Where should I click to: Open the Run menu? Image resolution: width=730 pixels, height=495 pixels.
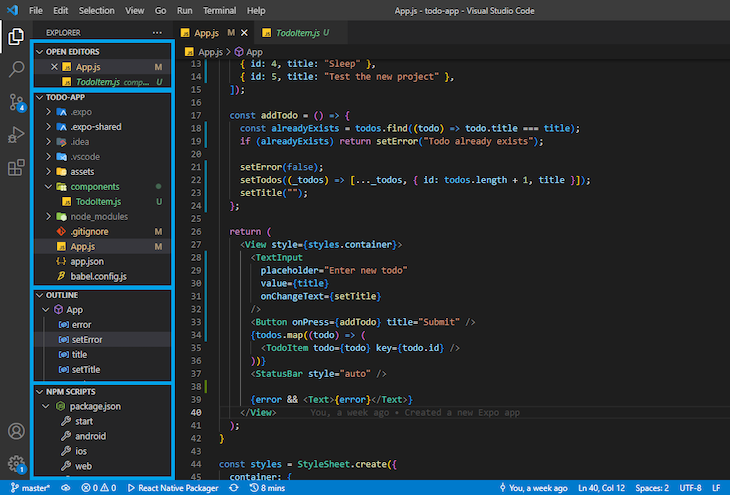tap(184, 10)
